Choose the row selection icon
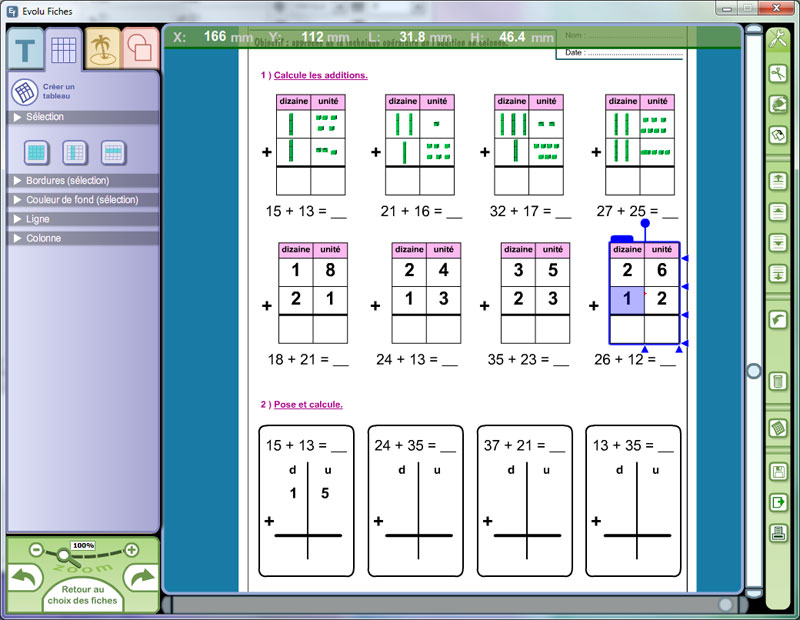The height and width of the screenshot is (620, 800). click(113, 153)
